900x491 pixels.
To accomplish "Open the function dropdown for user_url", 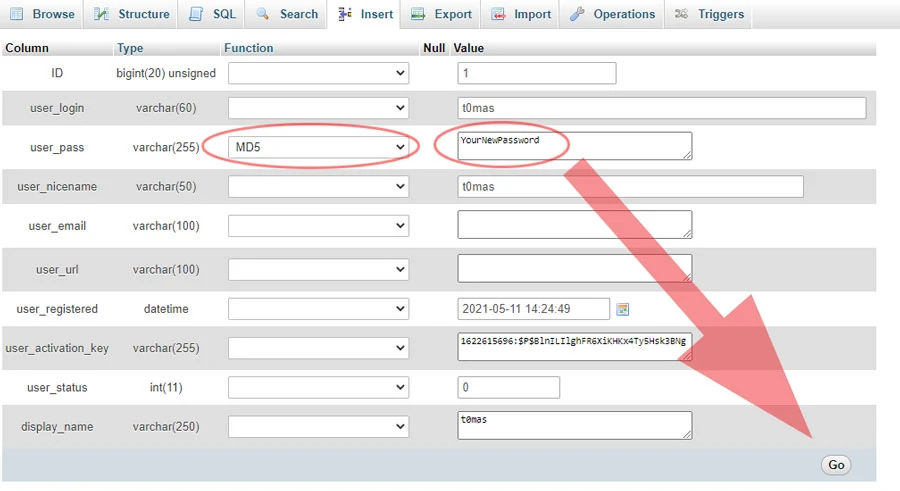I will point(319,269).
